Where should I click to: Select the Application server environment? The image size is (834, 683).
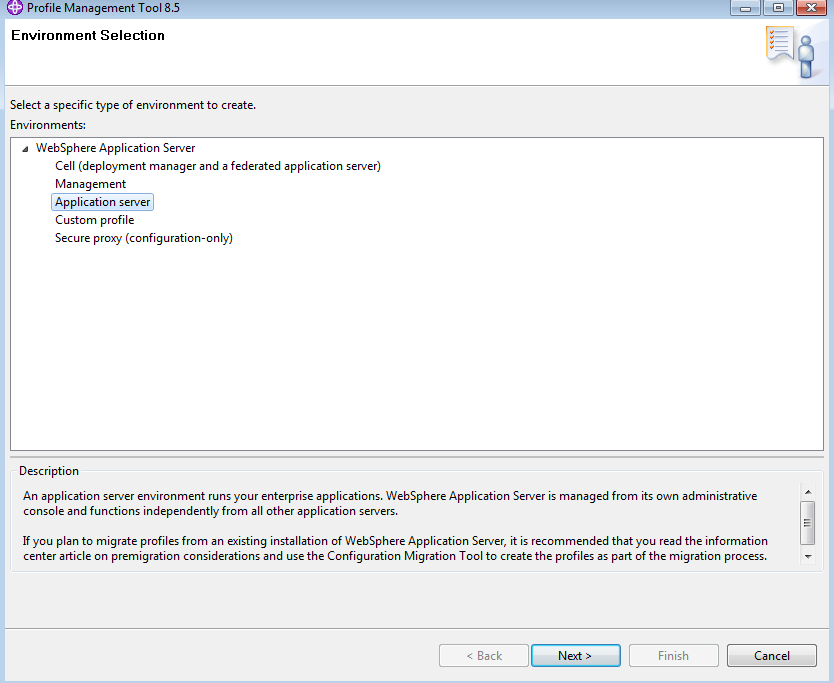coord(103,202)
